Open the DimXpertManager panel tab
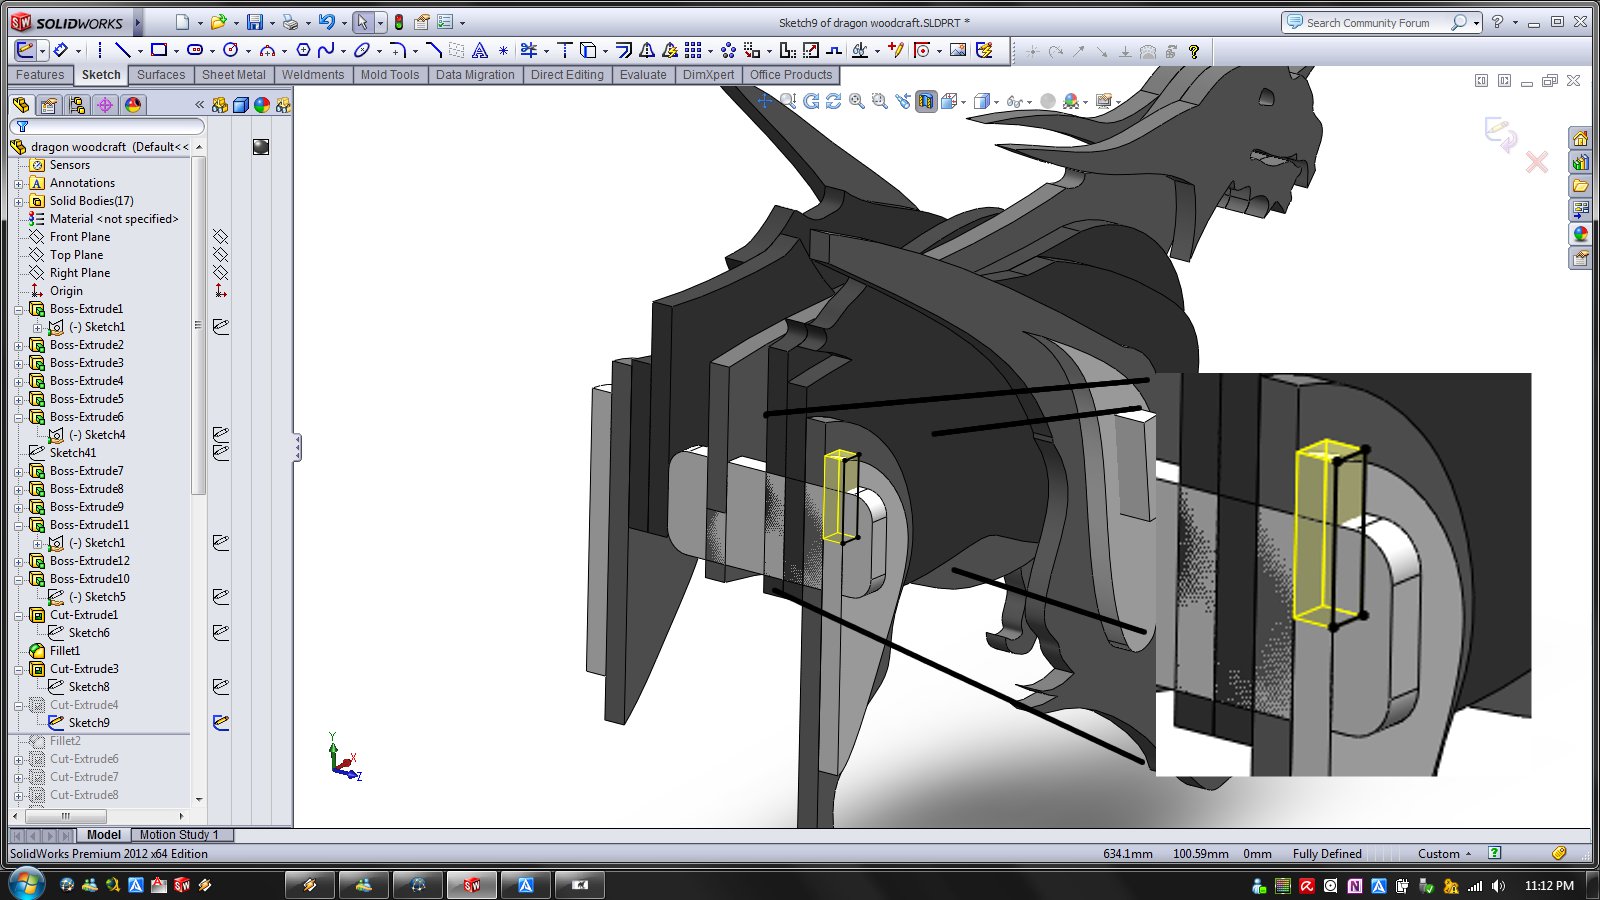Viewport: 1600px width, 900px height. [104, 105]
